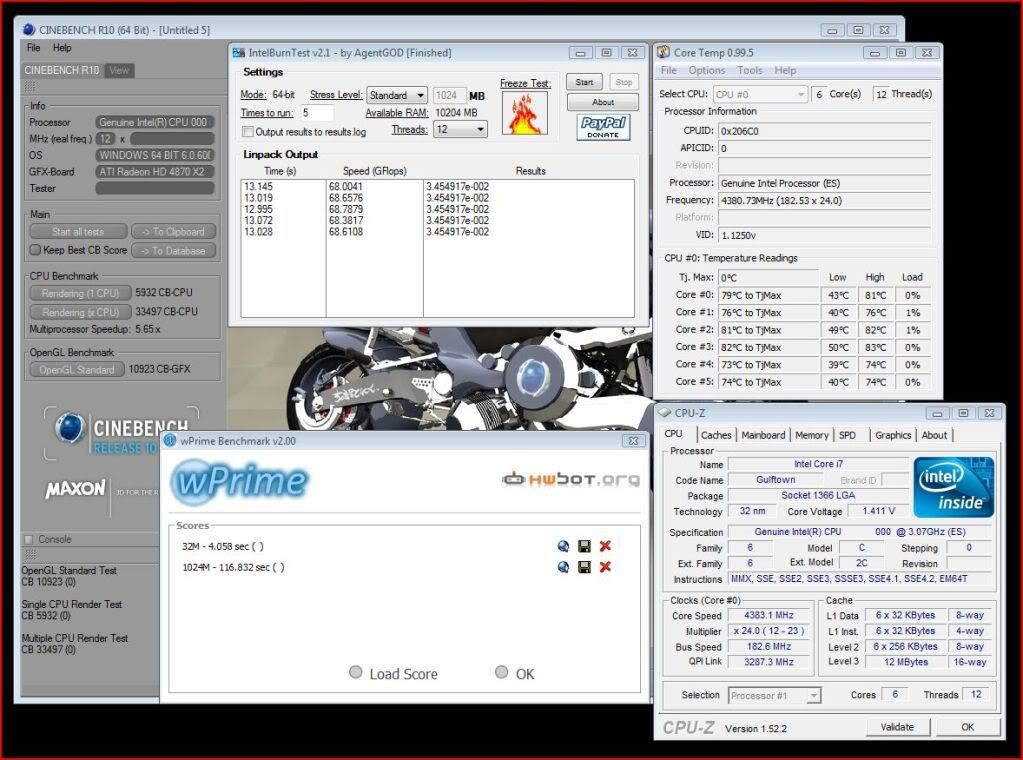Toggle the Keep Best CB Score checkbox
Viewport: 1023px width, 760px height.
click(35, 250)
